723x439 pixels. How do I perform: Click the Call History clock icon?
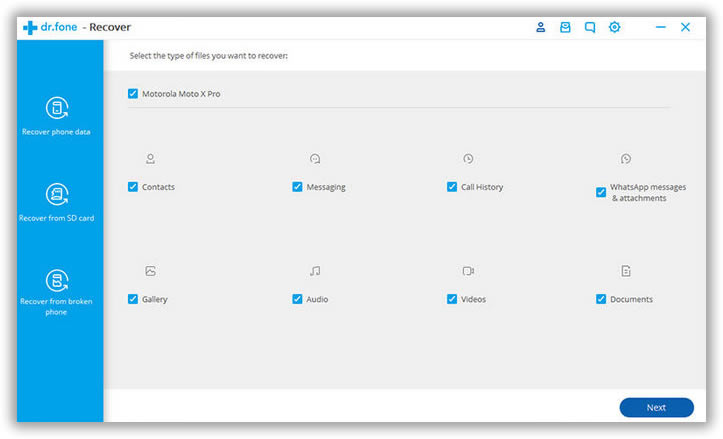coord(468,159)
